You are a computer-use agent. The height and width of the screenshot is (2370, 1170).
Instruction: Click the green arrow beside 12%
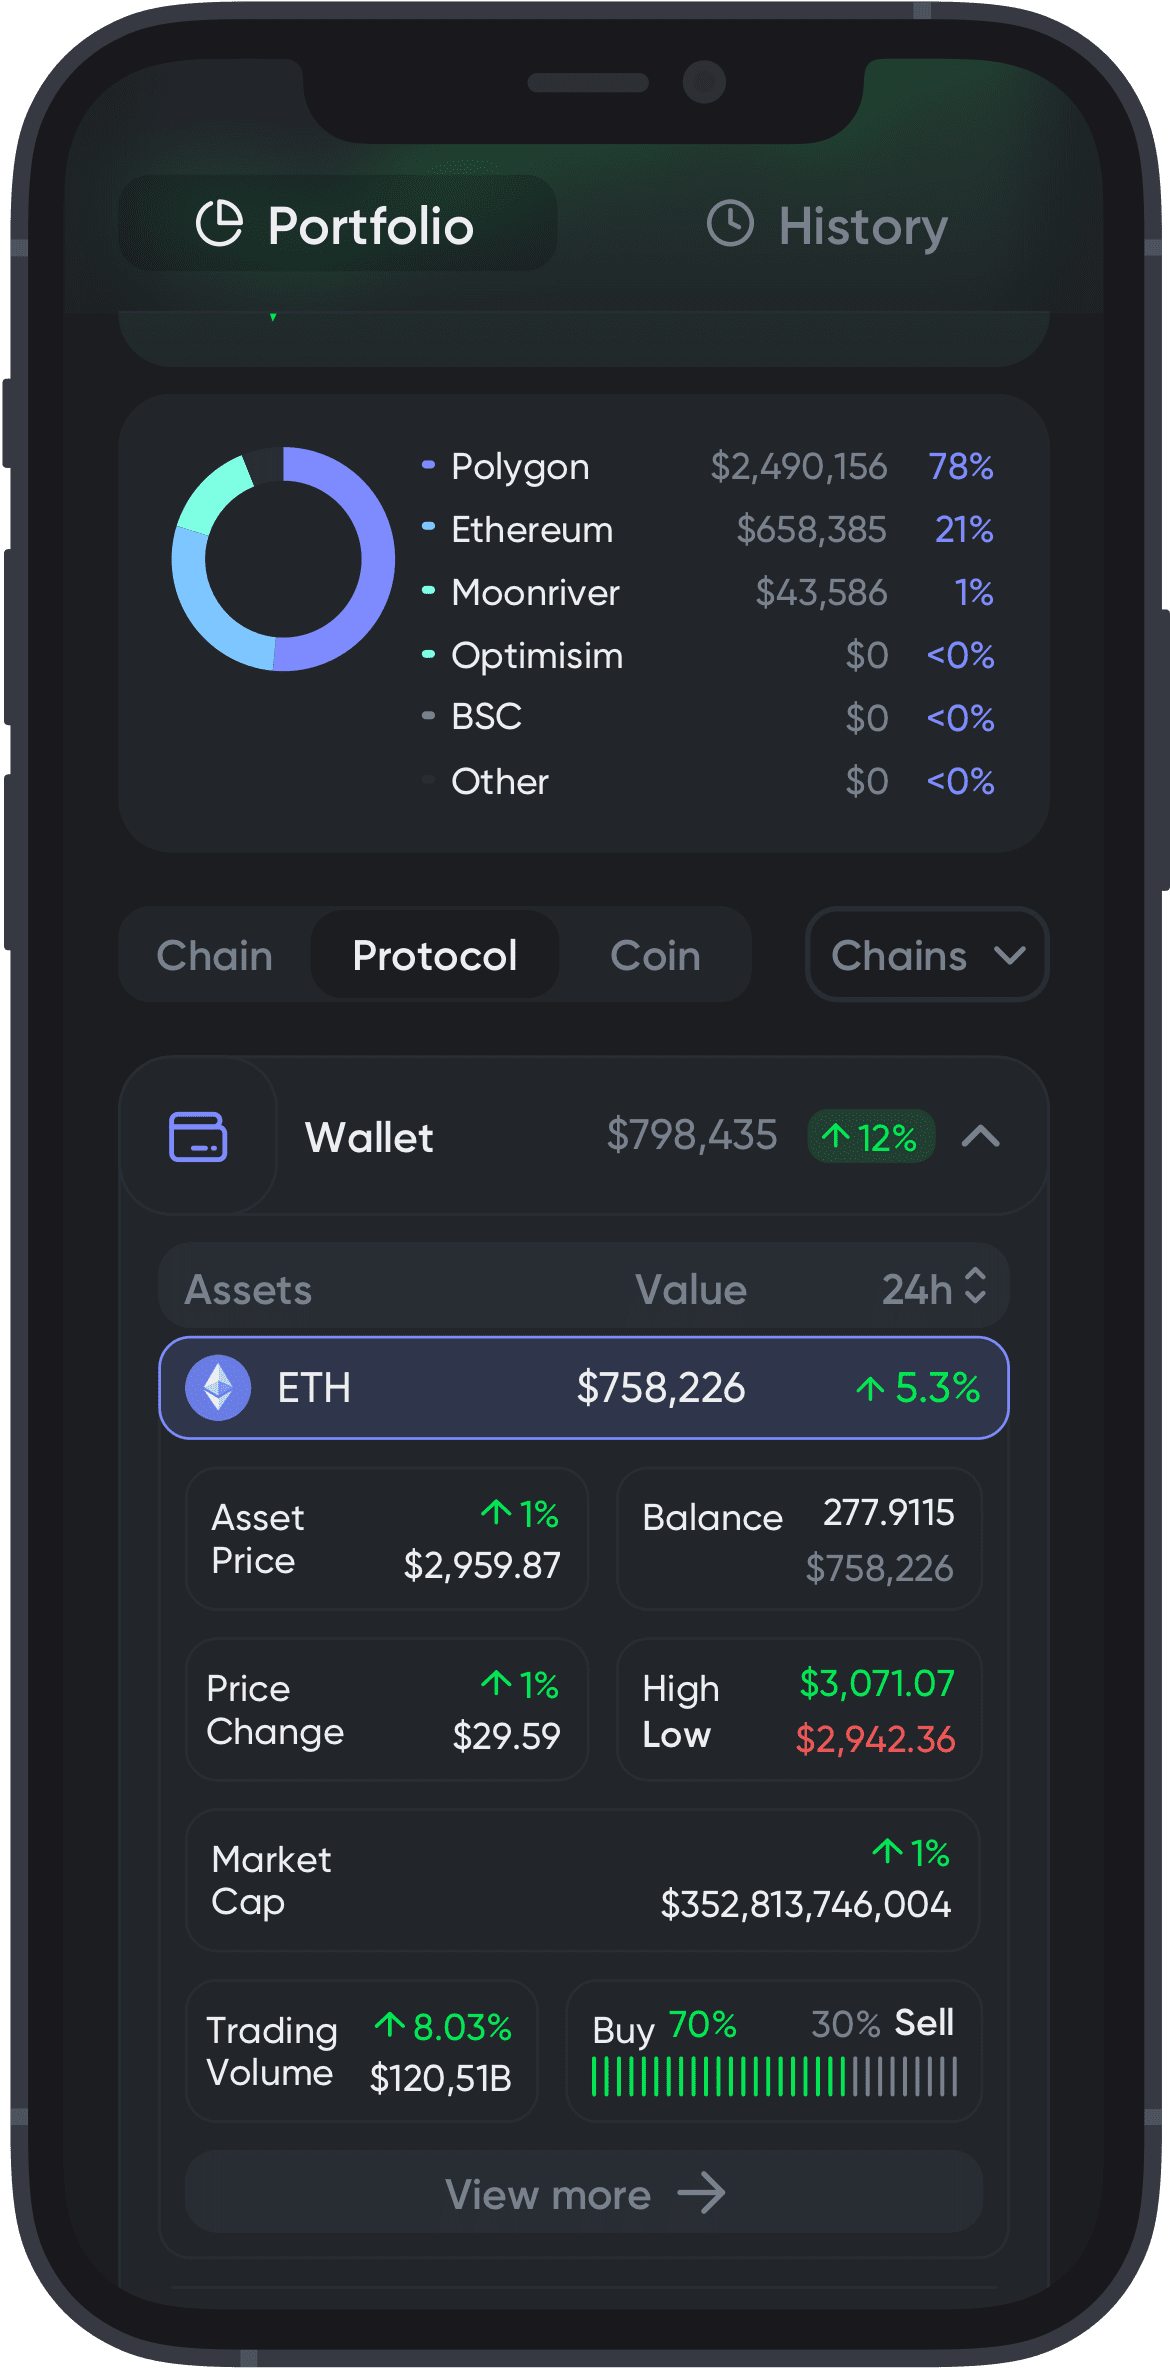coord(835,1136)
